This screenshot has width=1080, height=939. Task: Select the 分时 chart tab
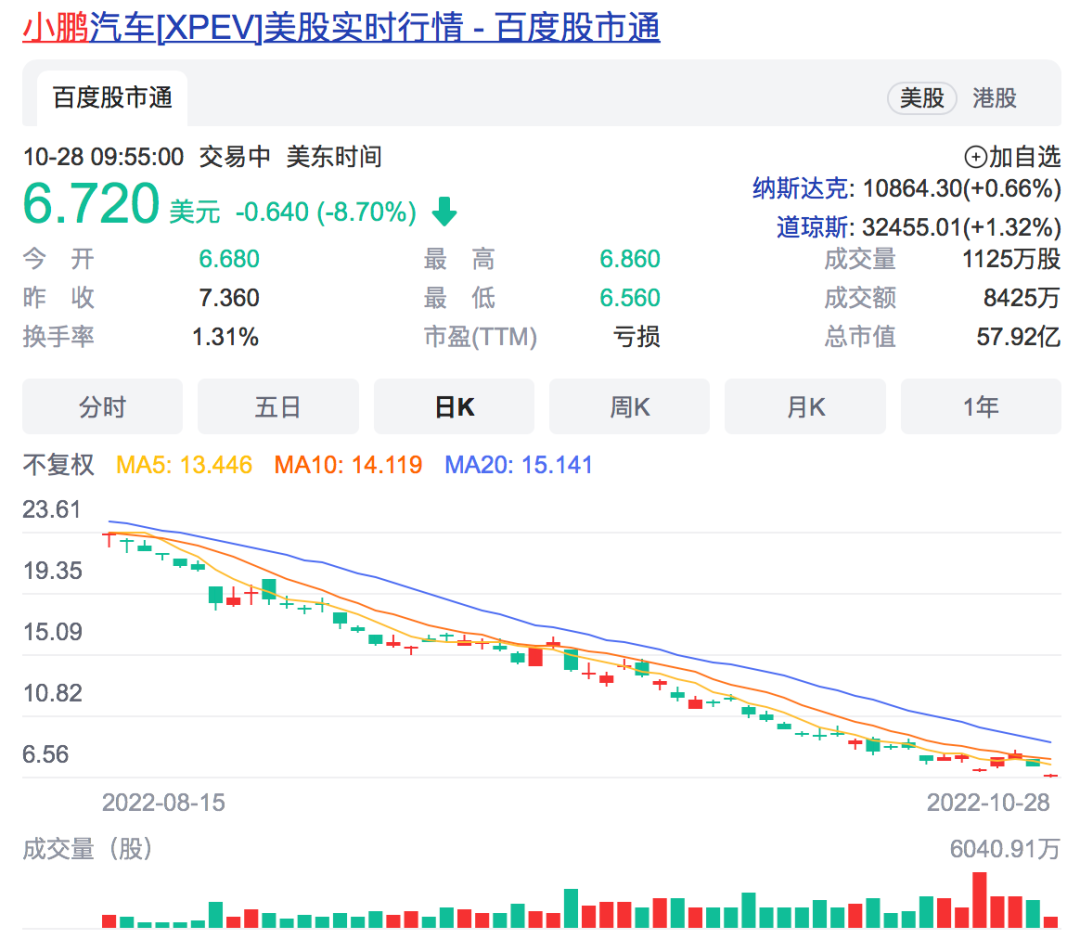[x=103, y=406]
